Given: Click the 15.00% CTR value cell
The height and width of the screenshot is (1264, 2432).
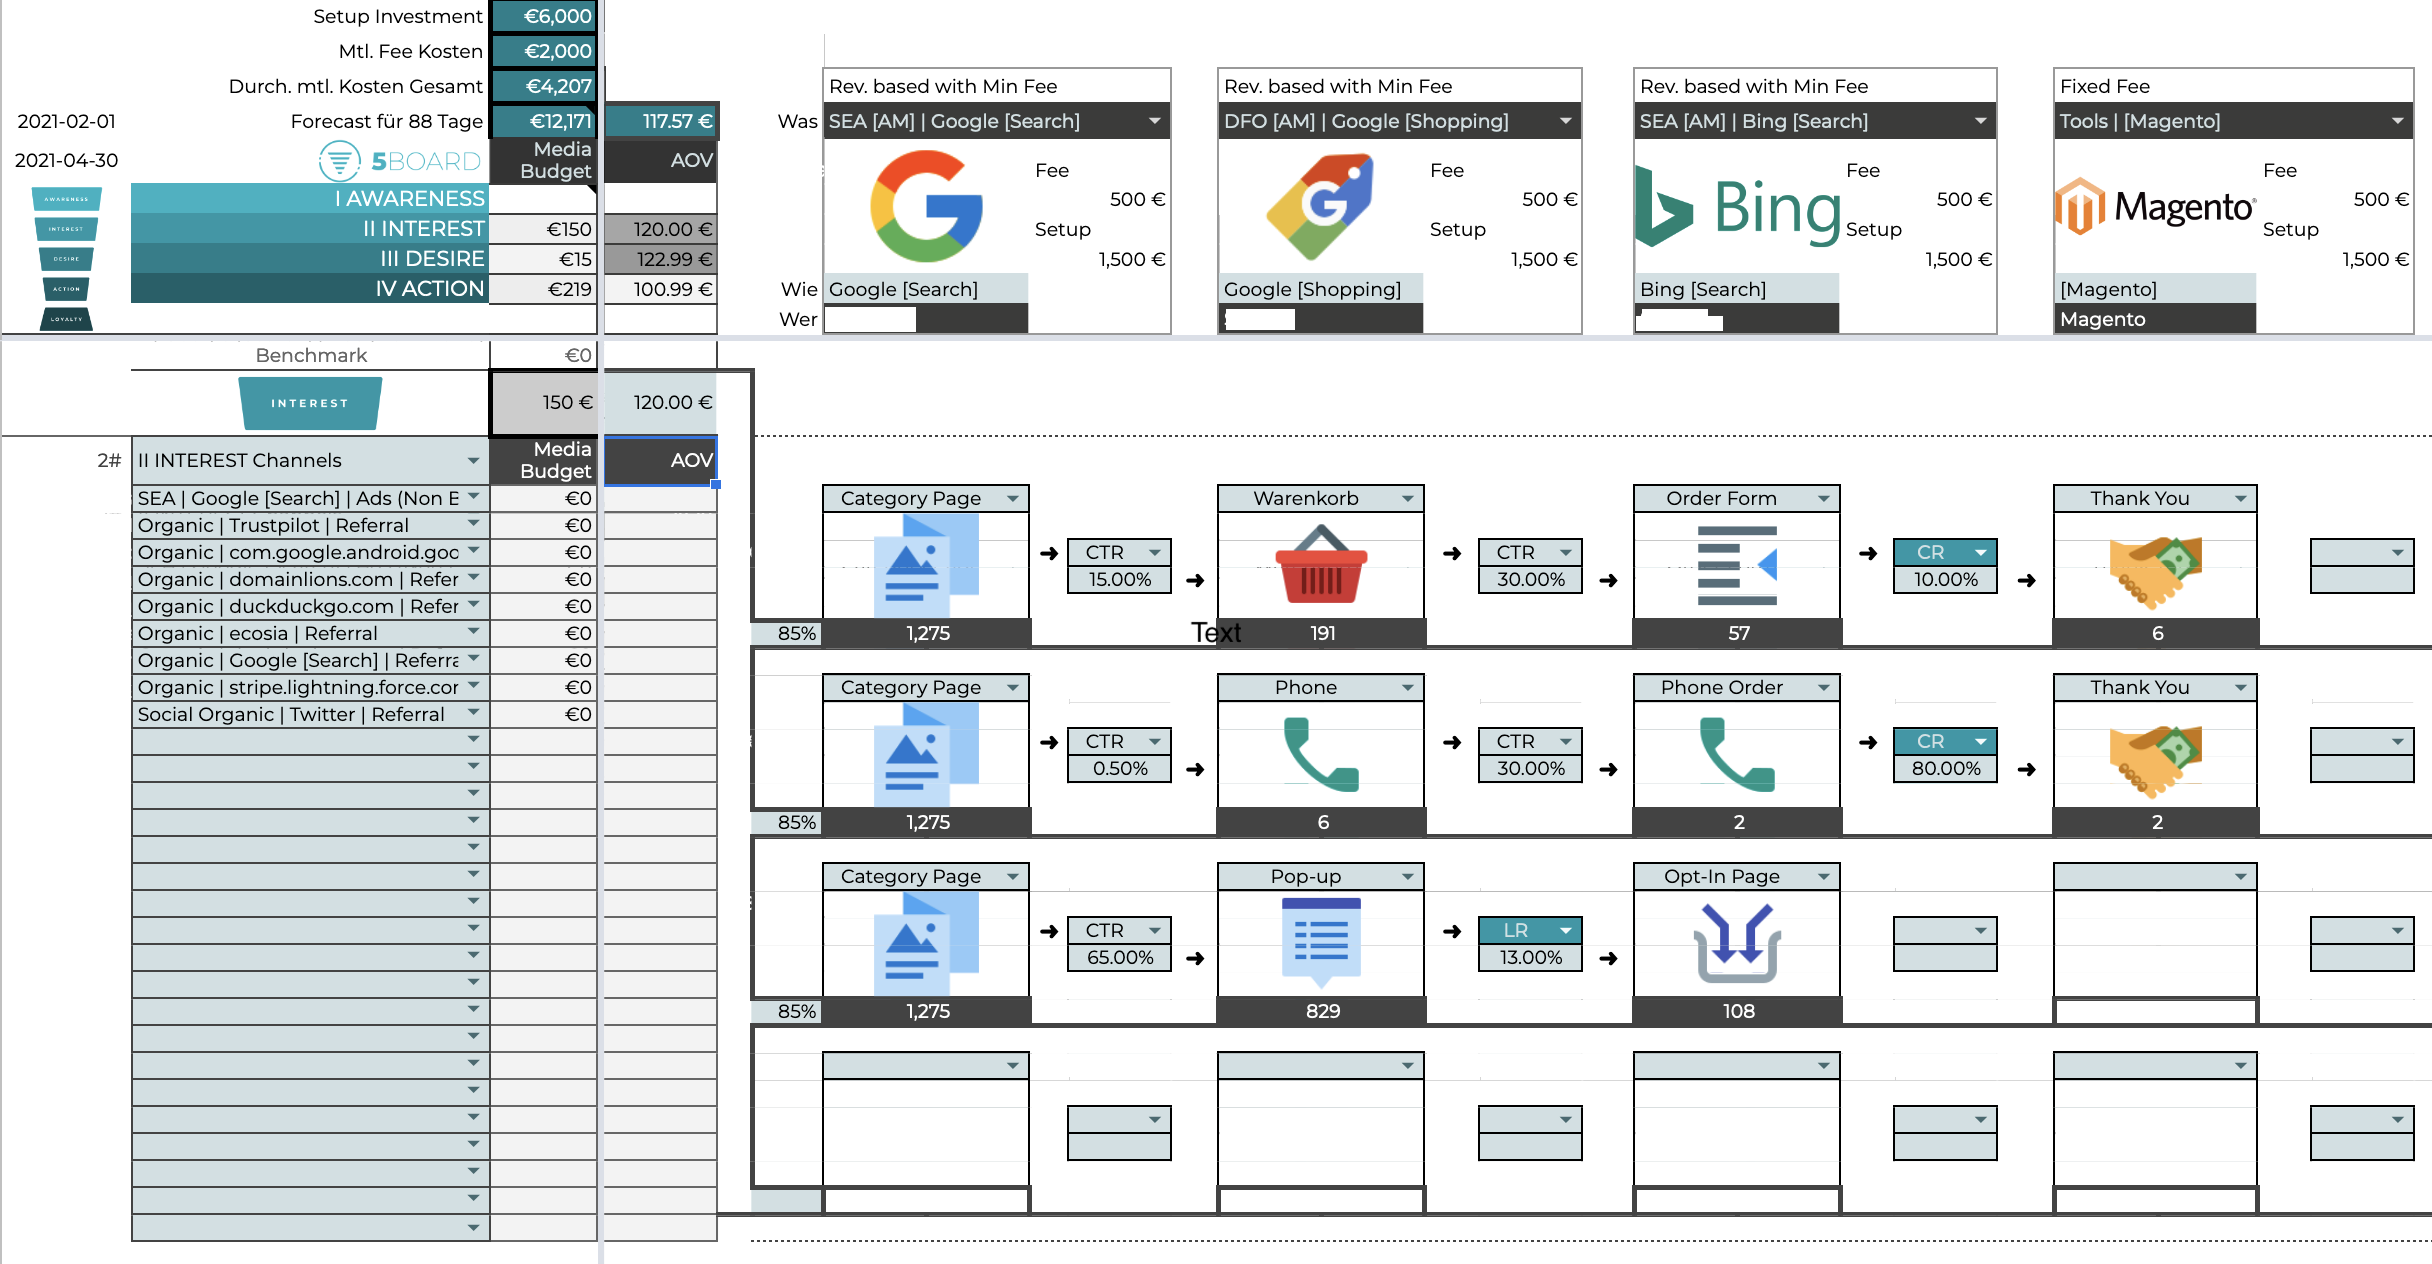Looking at the screenshot, I should click(1119, 580).
